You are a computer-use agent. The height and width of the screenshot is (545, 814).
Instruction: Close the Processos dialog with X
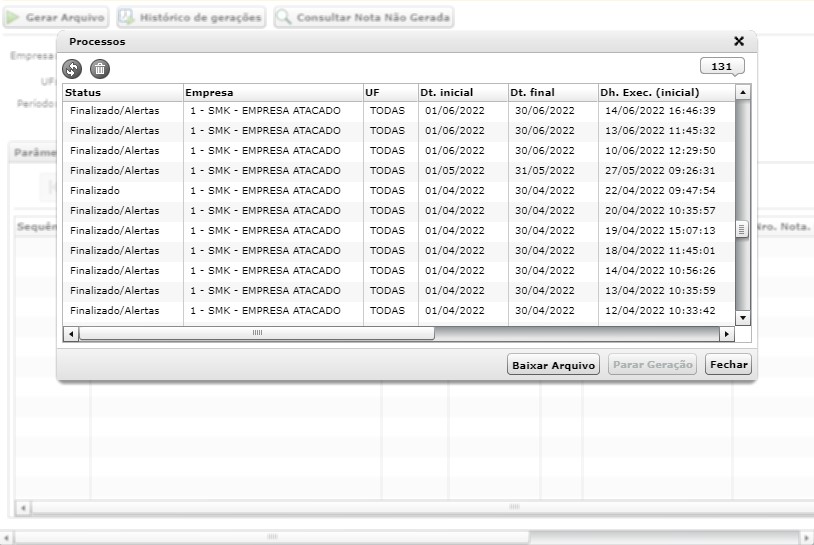tap(739, 41)
